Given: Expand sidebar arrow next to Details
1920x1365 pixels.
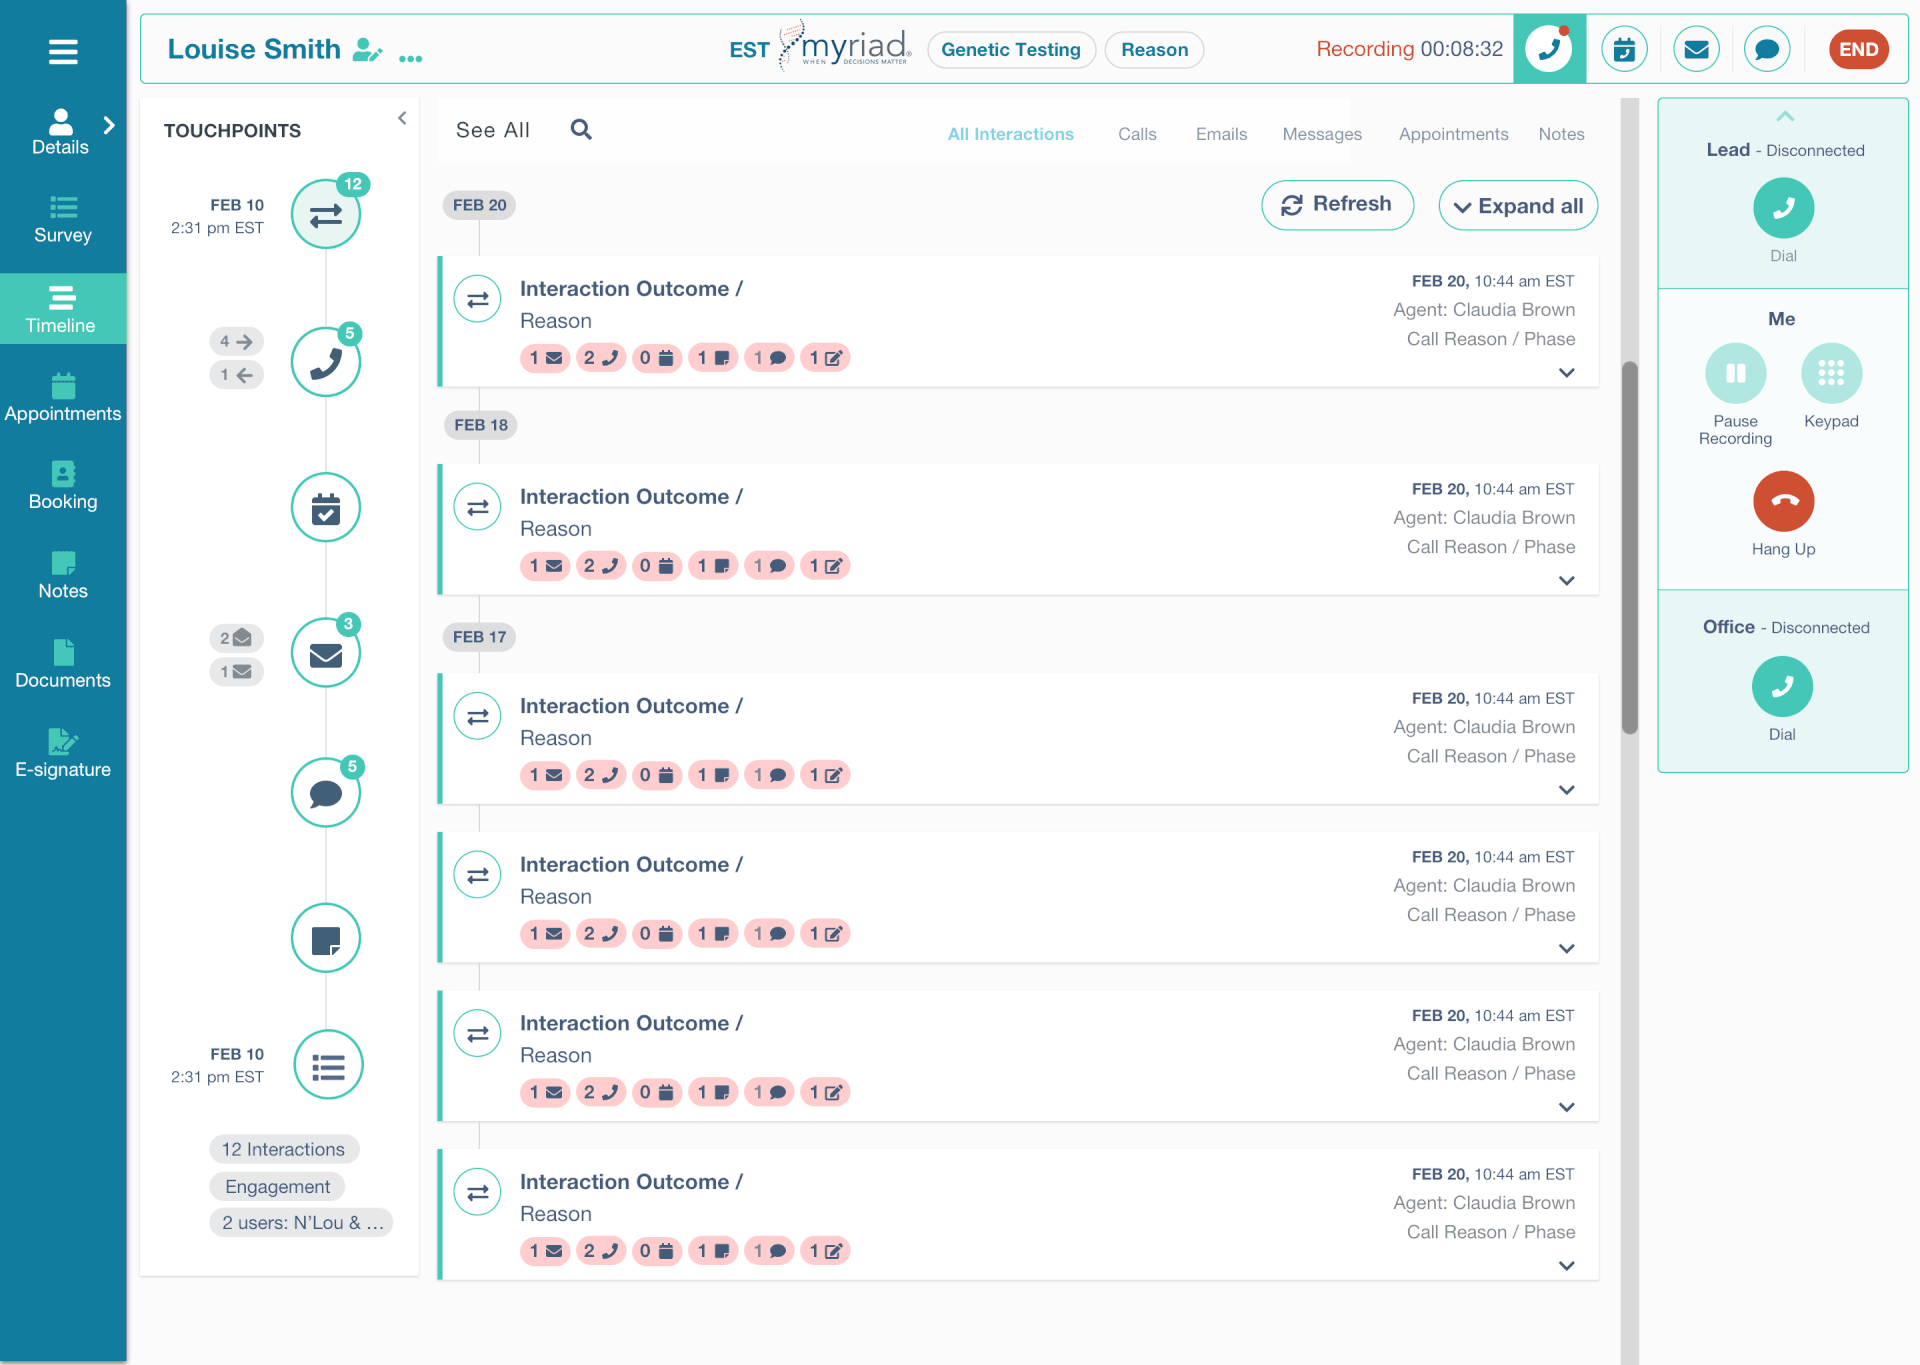Looking at the screenshot, I should [x=109, y=125].
